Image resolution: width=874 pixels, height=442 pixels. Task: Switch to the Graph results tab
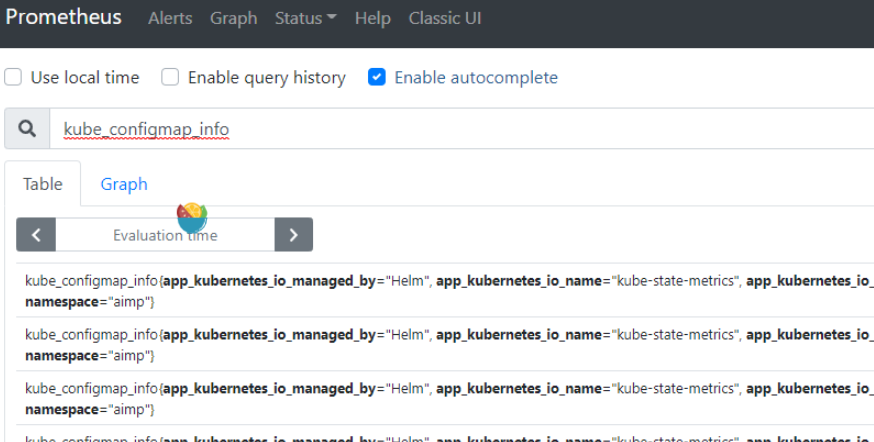tap(124, 184)
